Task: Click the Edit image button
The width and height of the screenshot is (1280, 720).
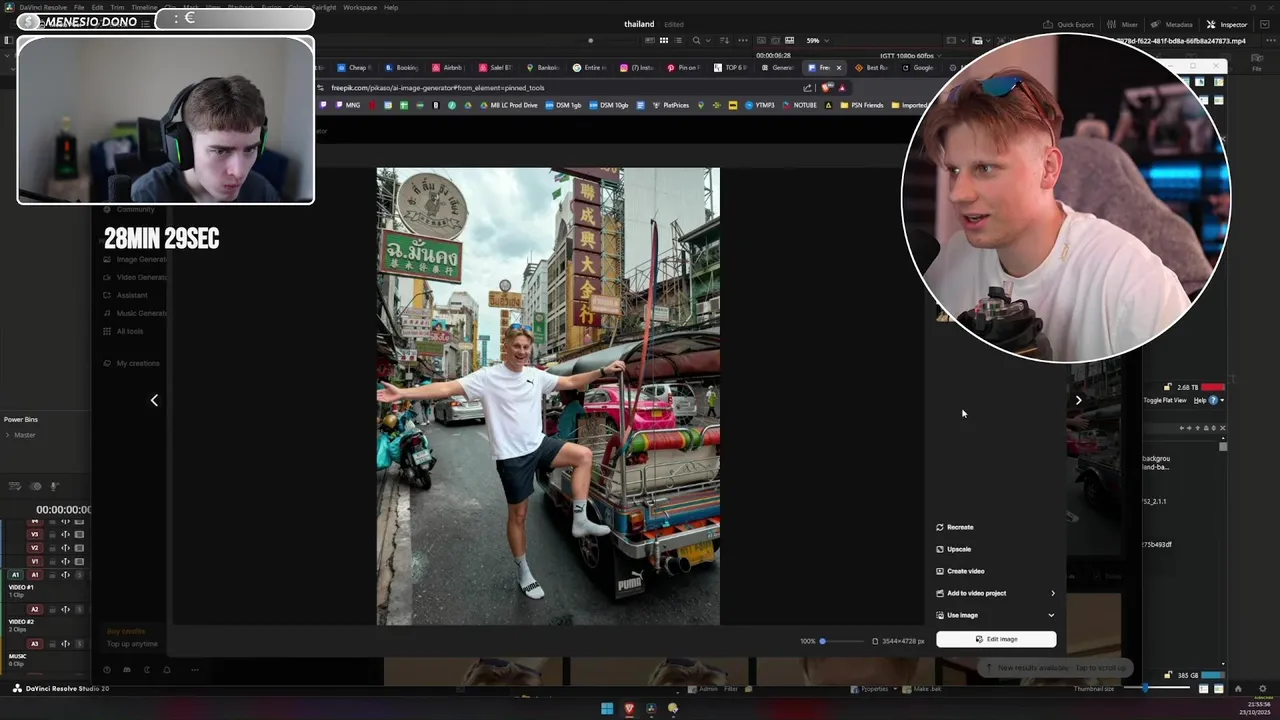Action: click(x=996, y=639)
